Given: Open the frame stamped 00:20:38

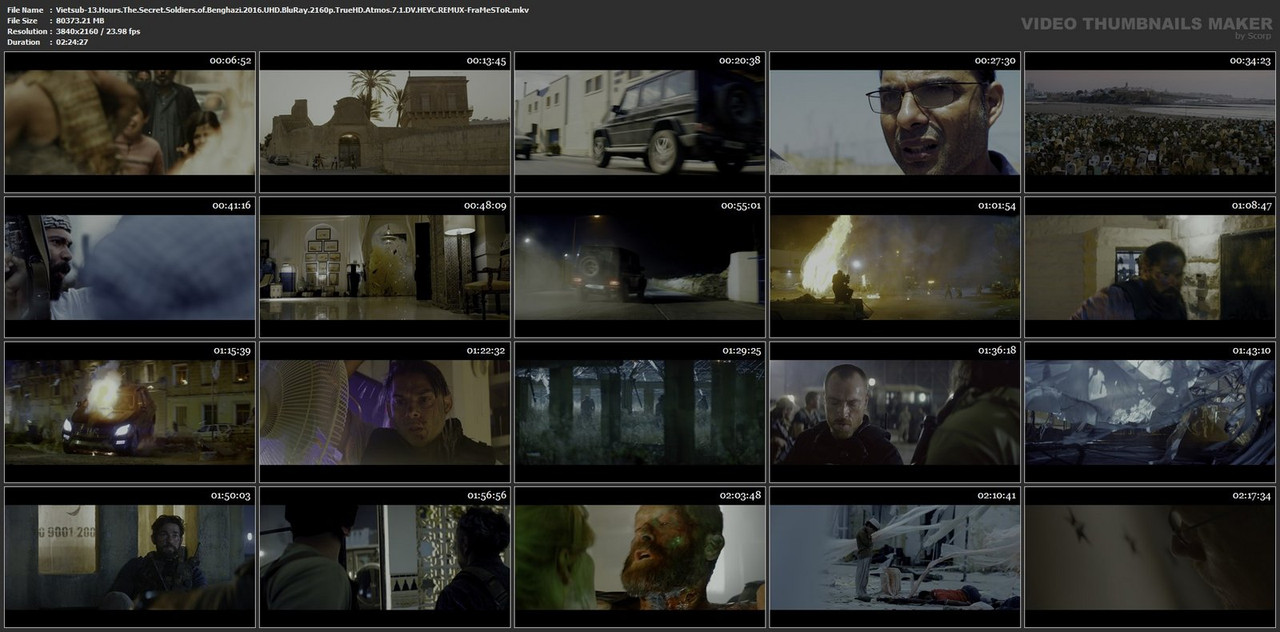Looking at the screenshot, I should 640,122.
